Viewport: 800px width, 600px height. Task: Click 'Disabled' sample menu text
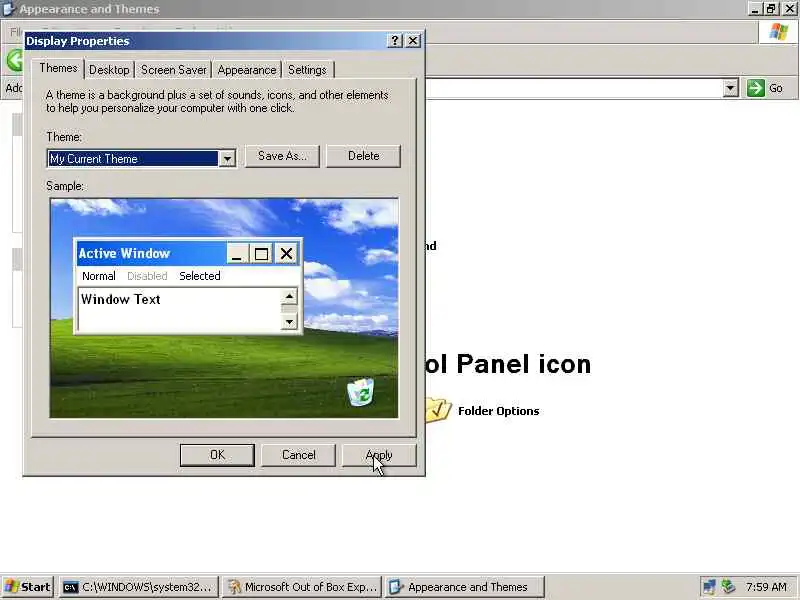tap(147, 276)
